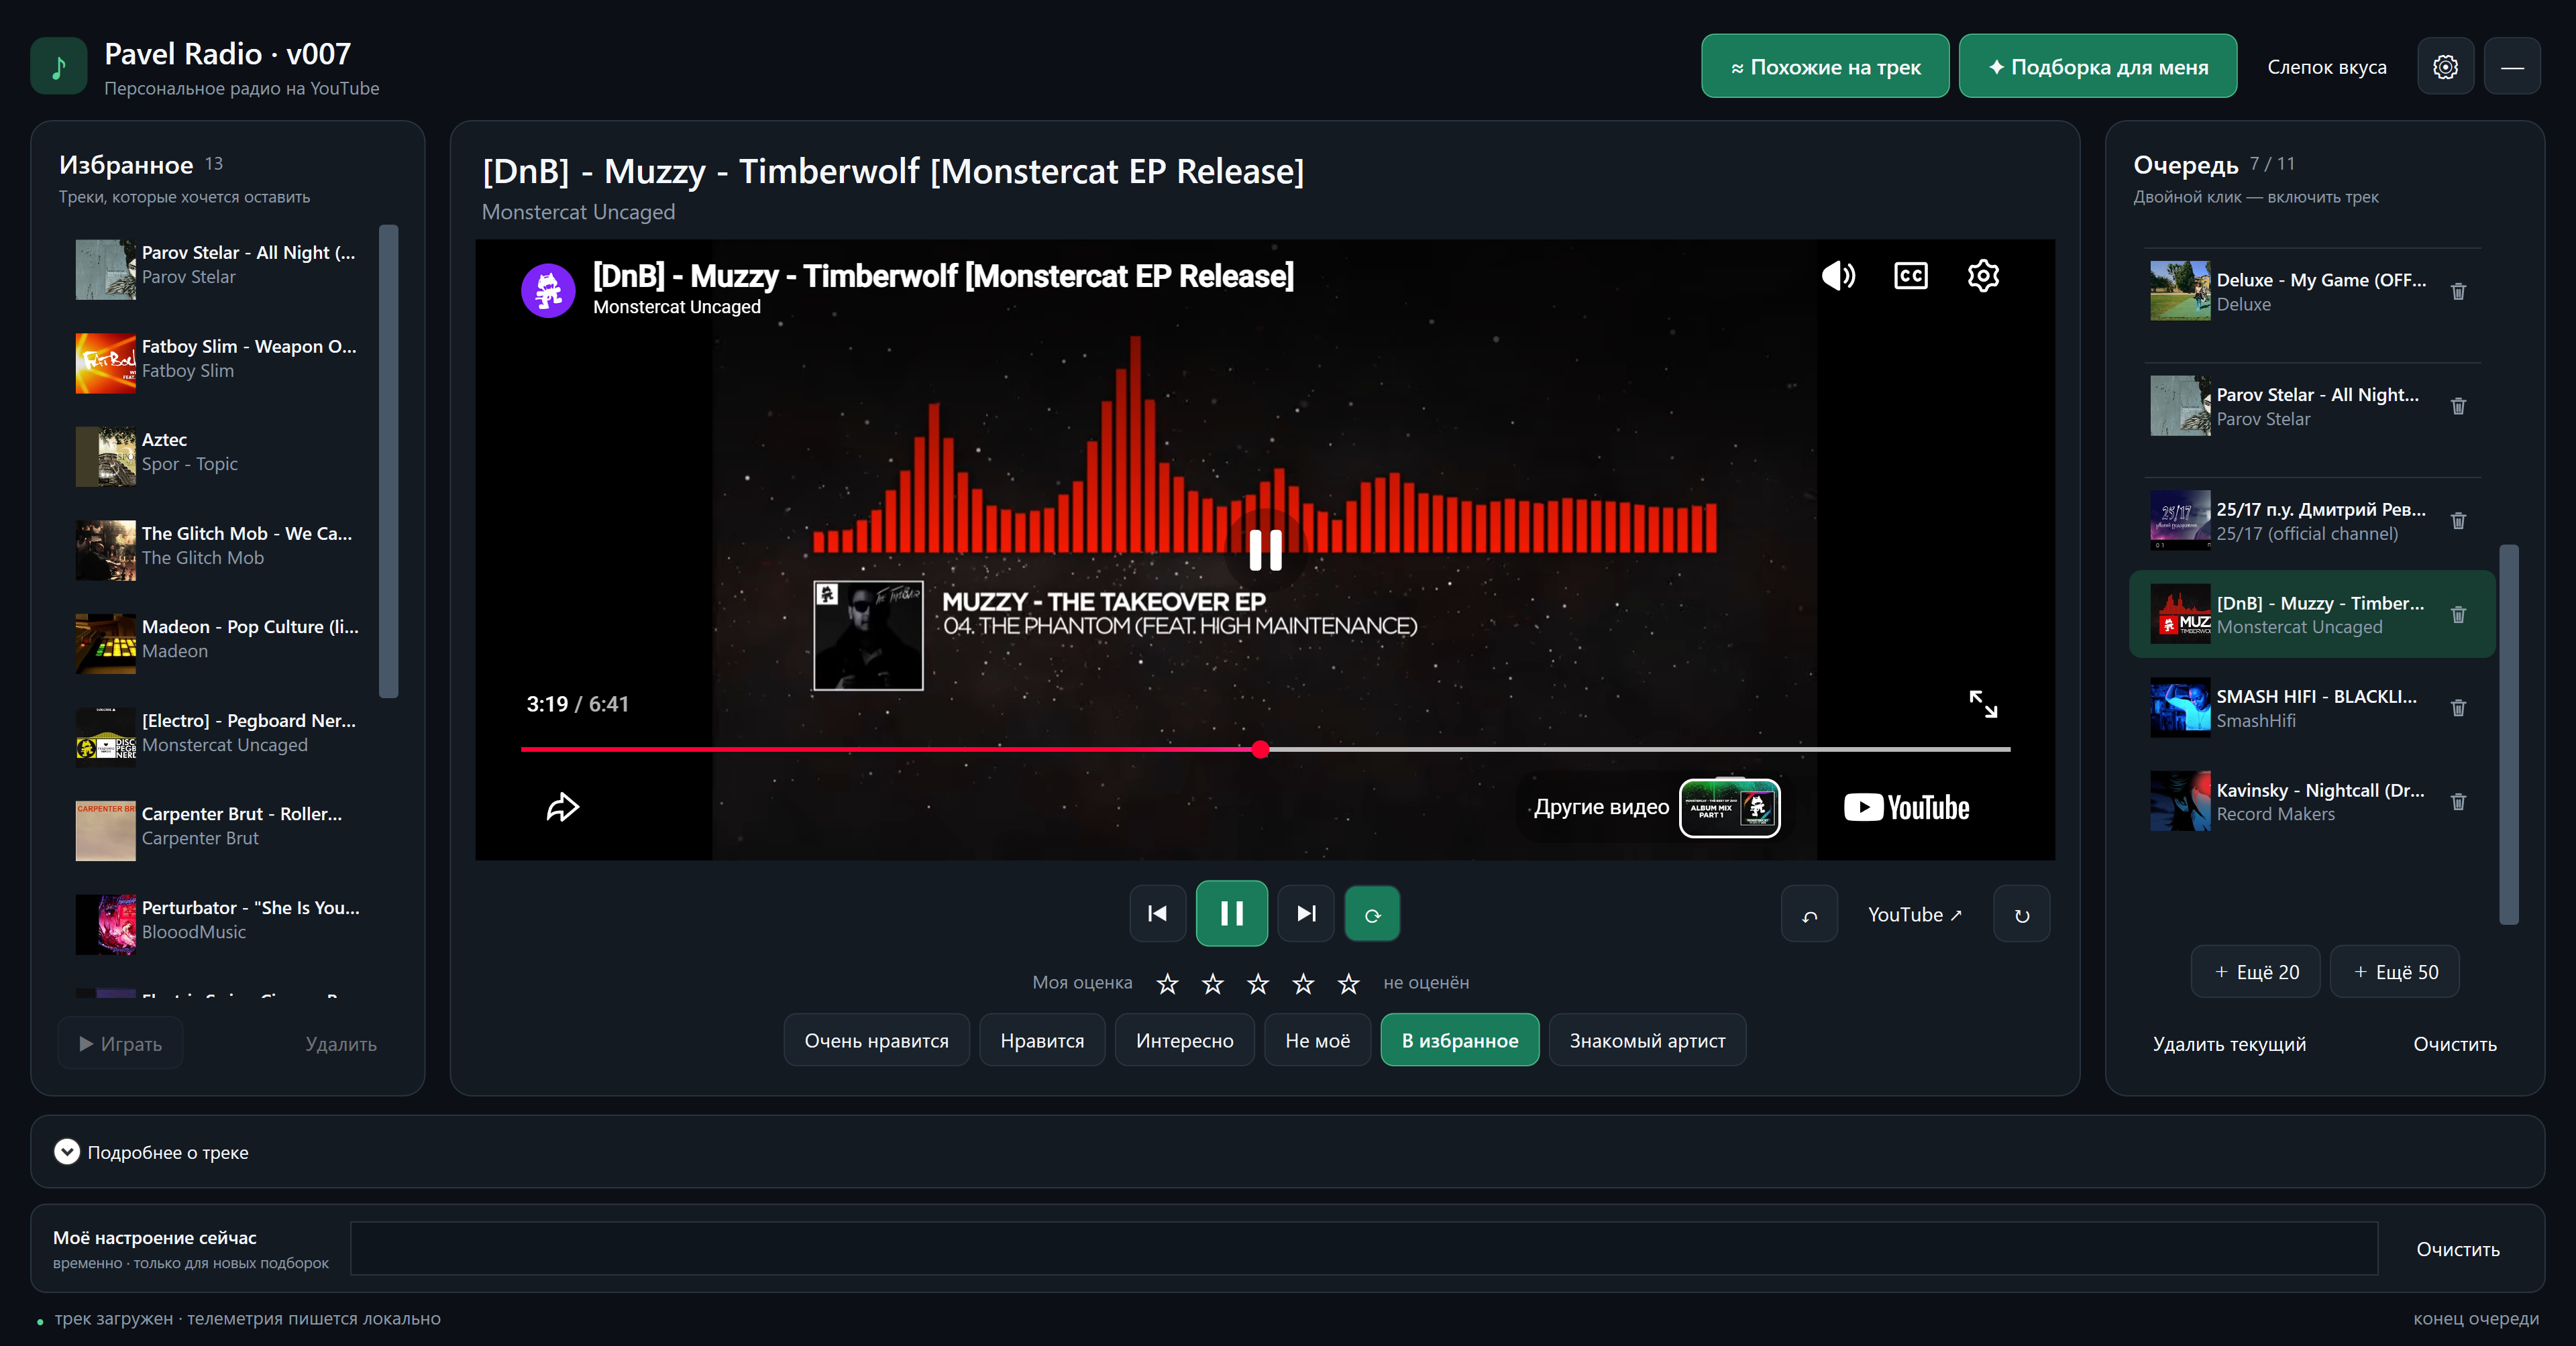
Task: Open the track on YouTube via external link
Action: [1914, 914]
